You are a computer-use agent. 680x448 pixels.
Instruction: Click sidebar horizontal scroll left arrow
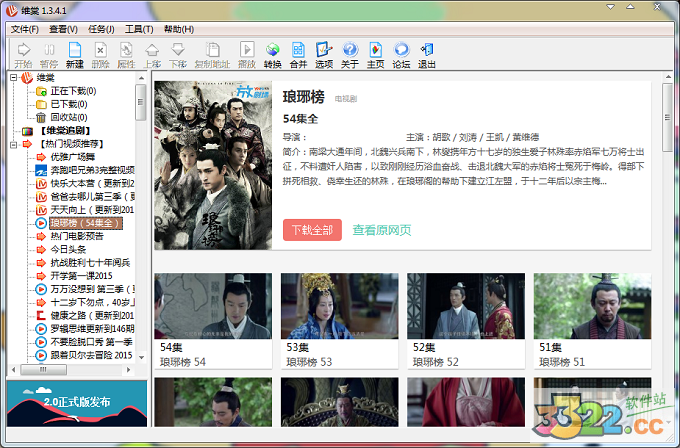pyautogui.click(x=13, y=370)
